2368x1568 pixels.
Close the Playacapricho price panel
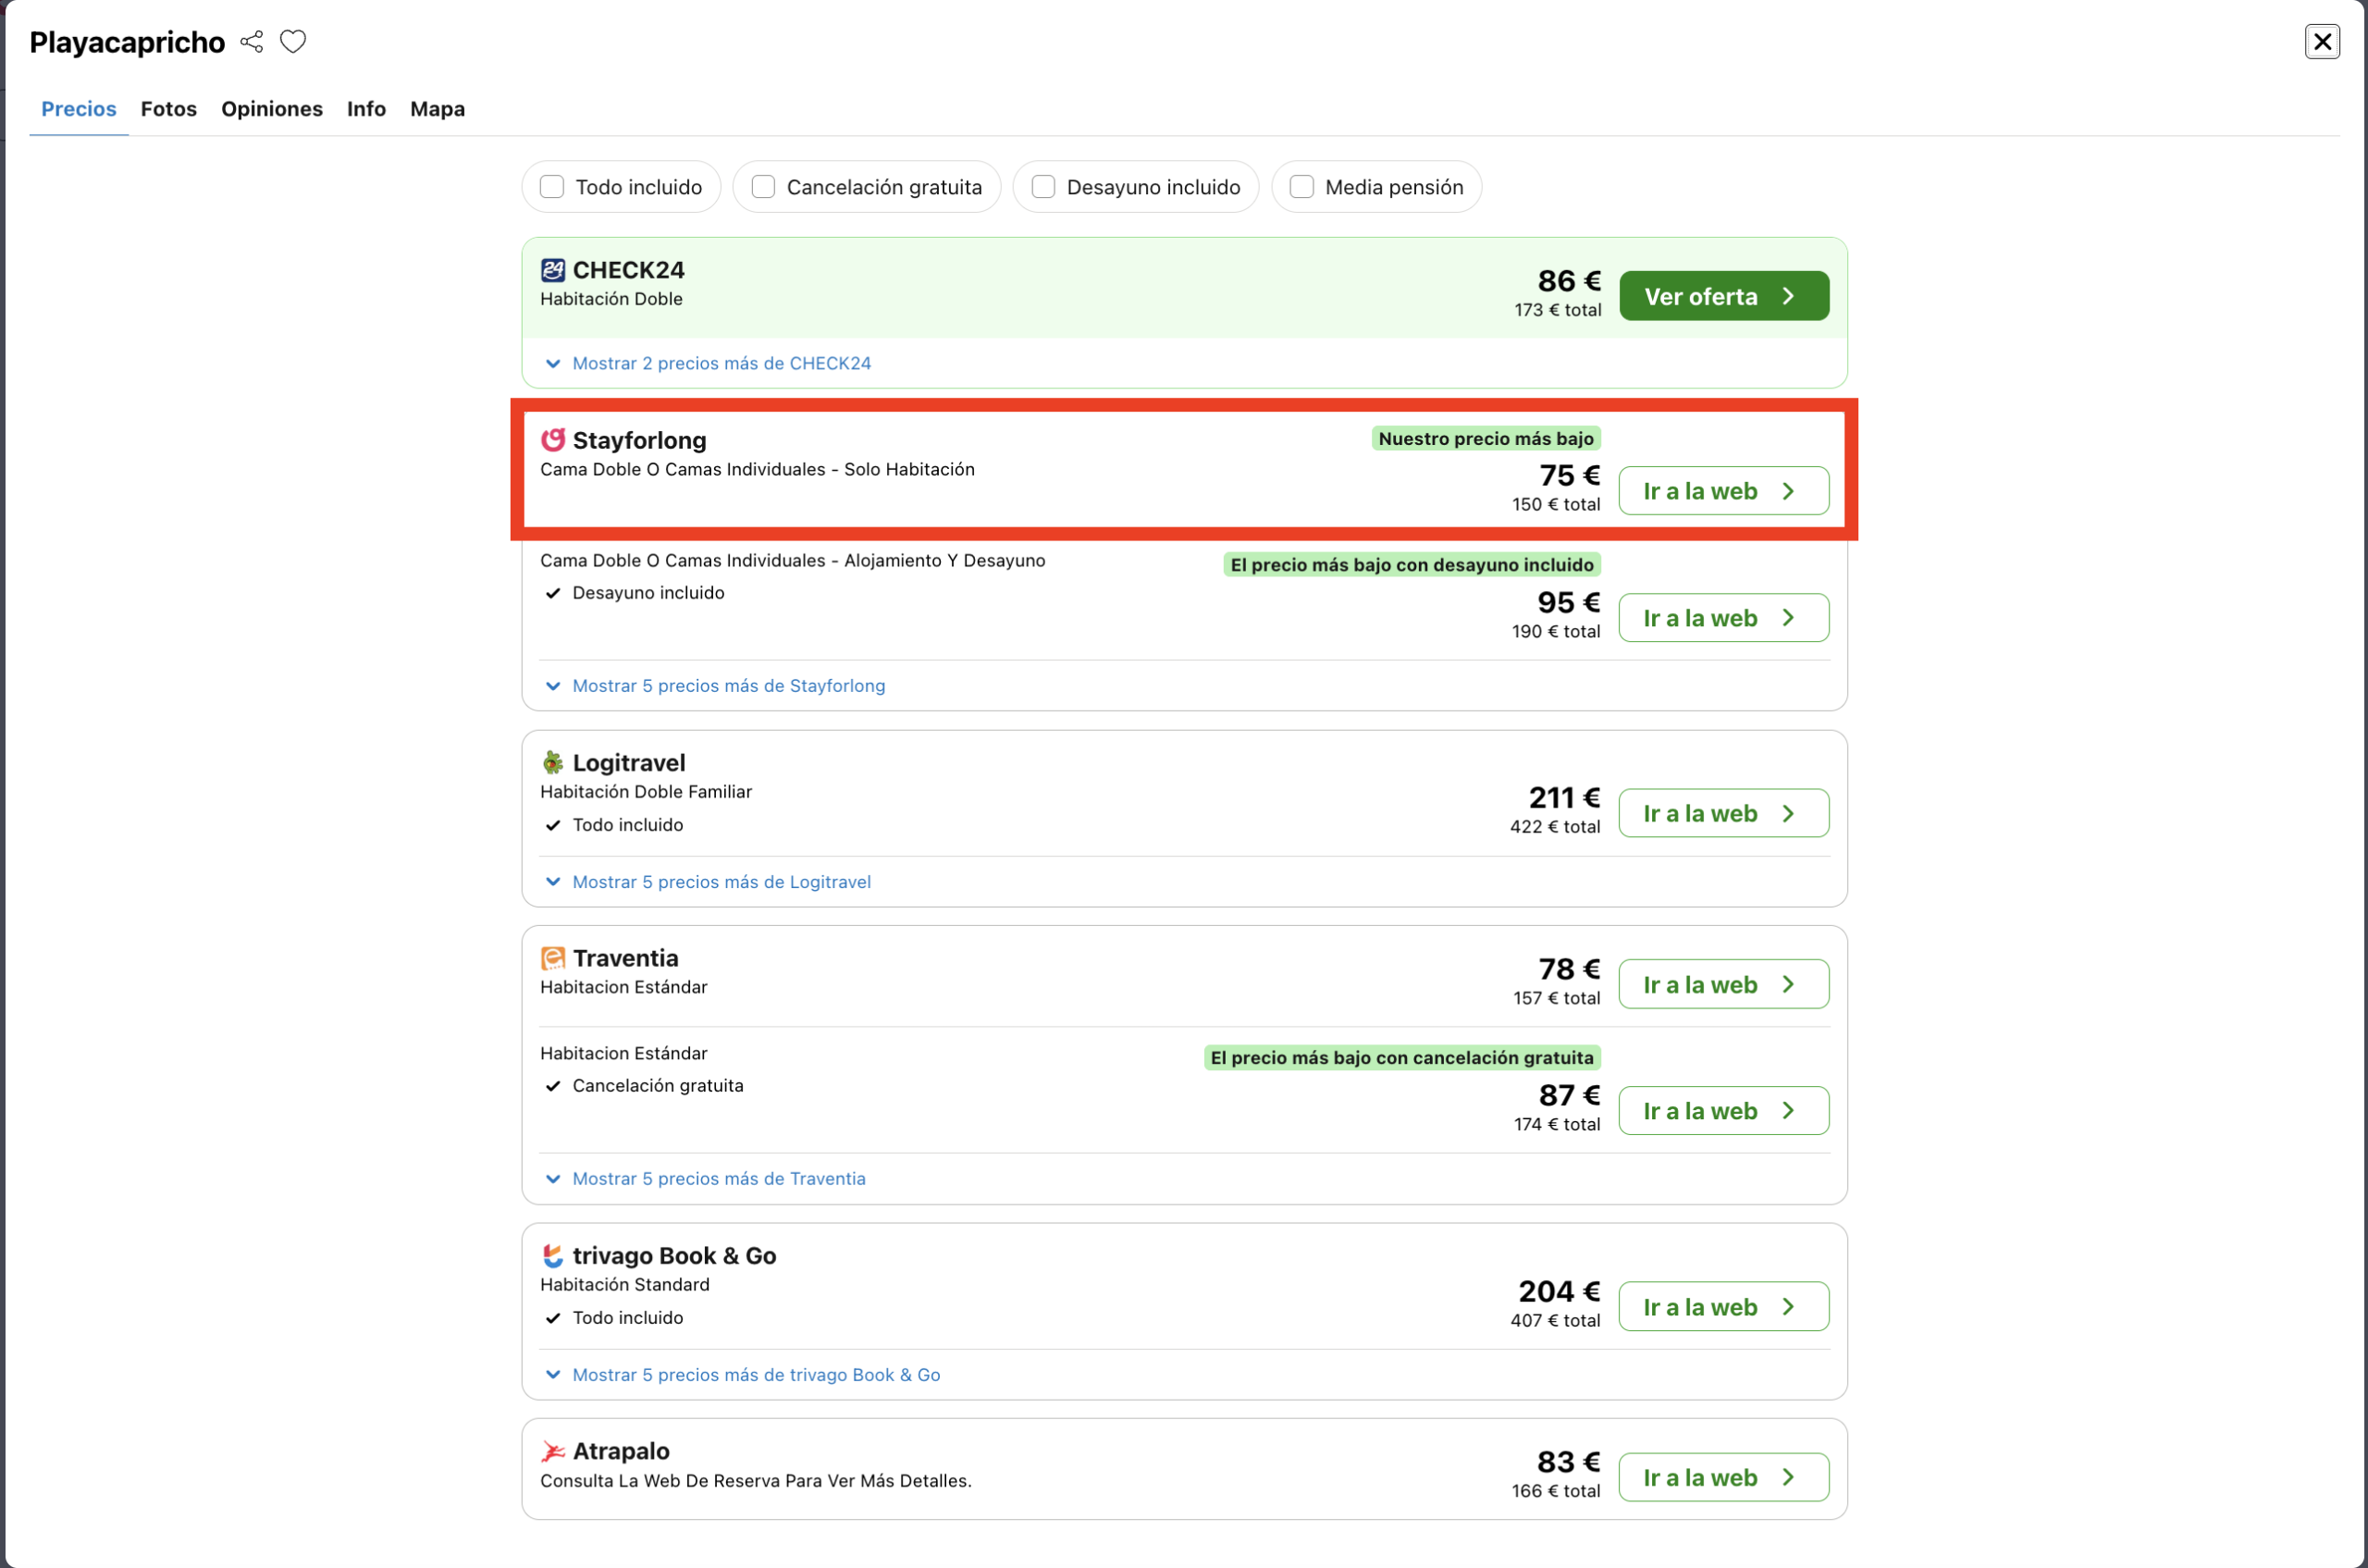(2322, 42)
